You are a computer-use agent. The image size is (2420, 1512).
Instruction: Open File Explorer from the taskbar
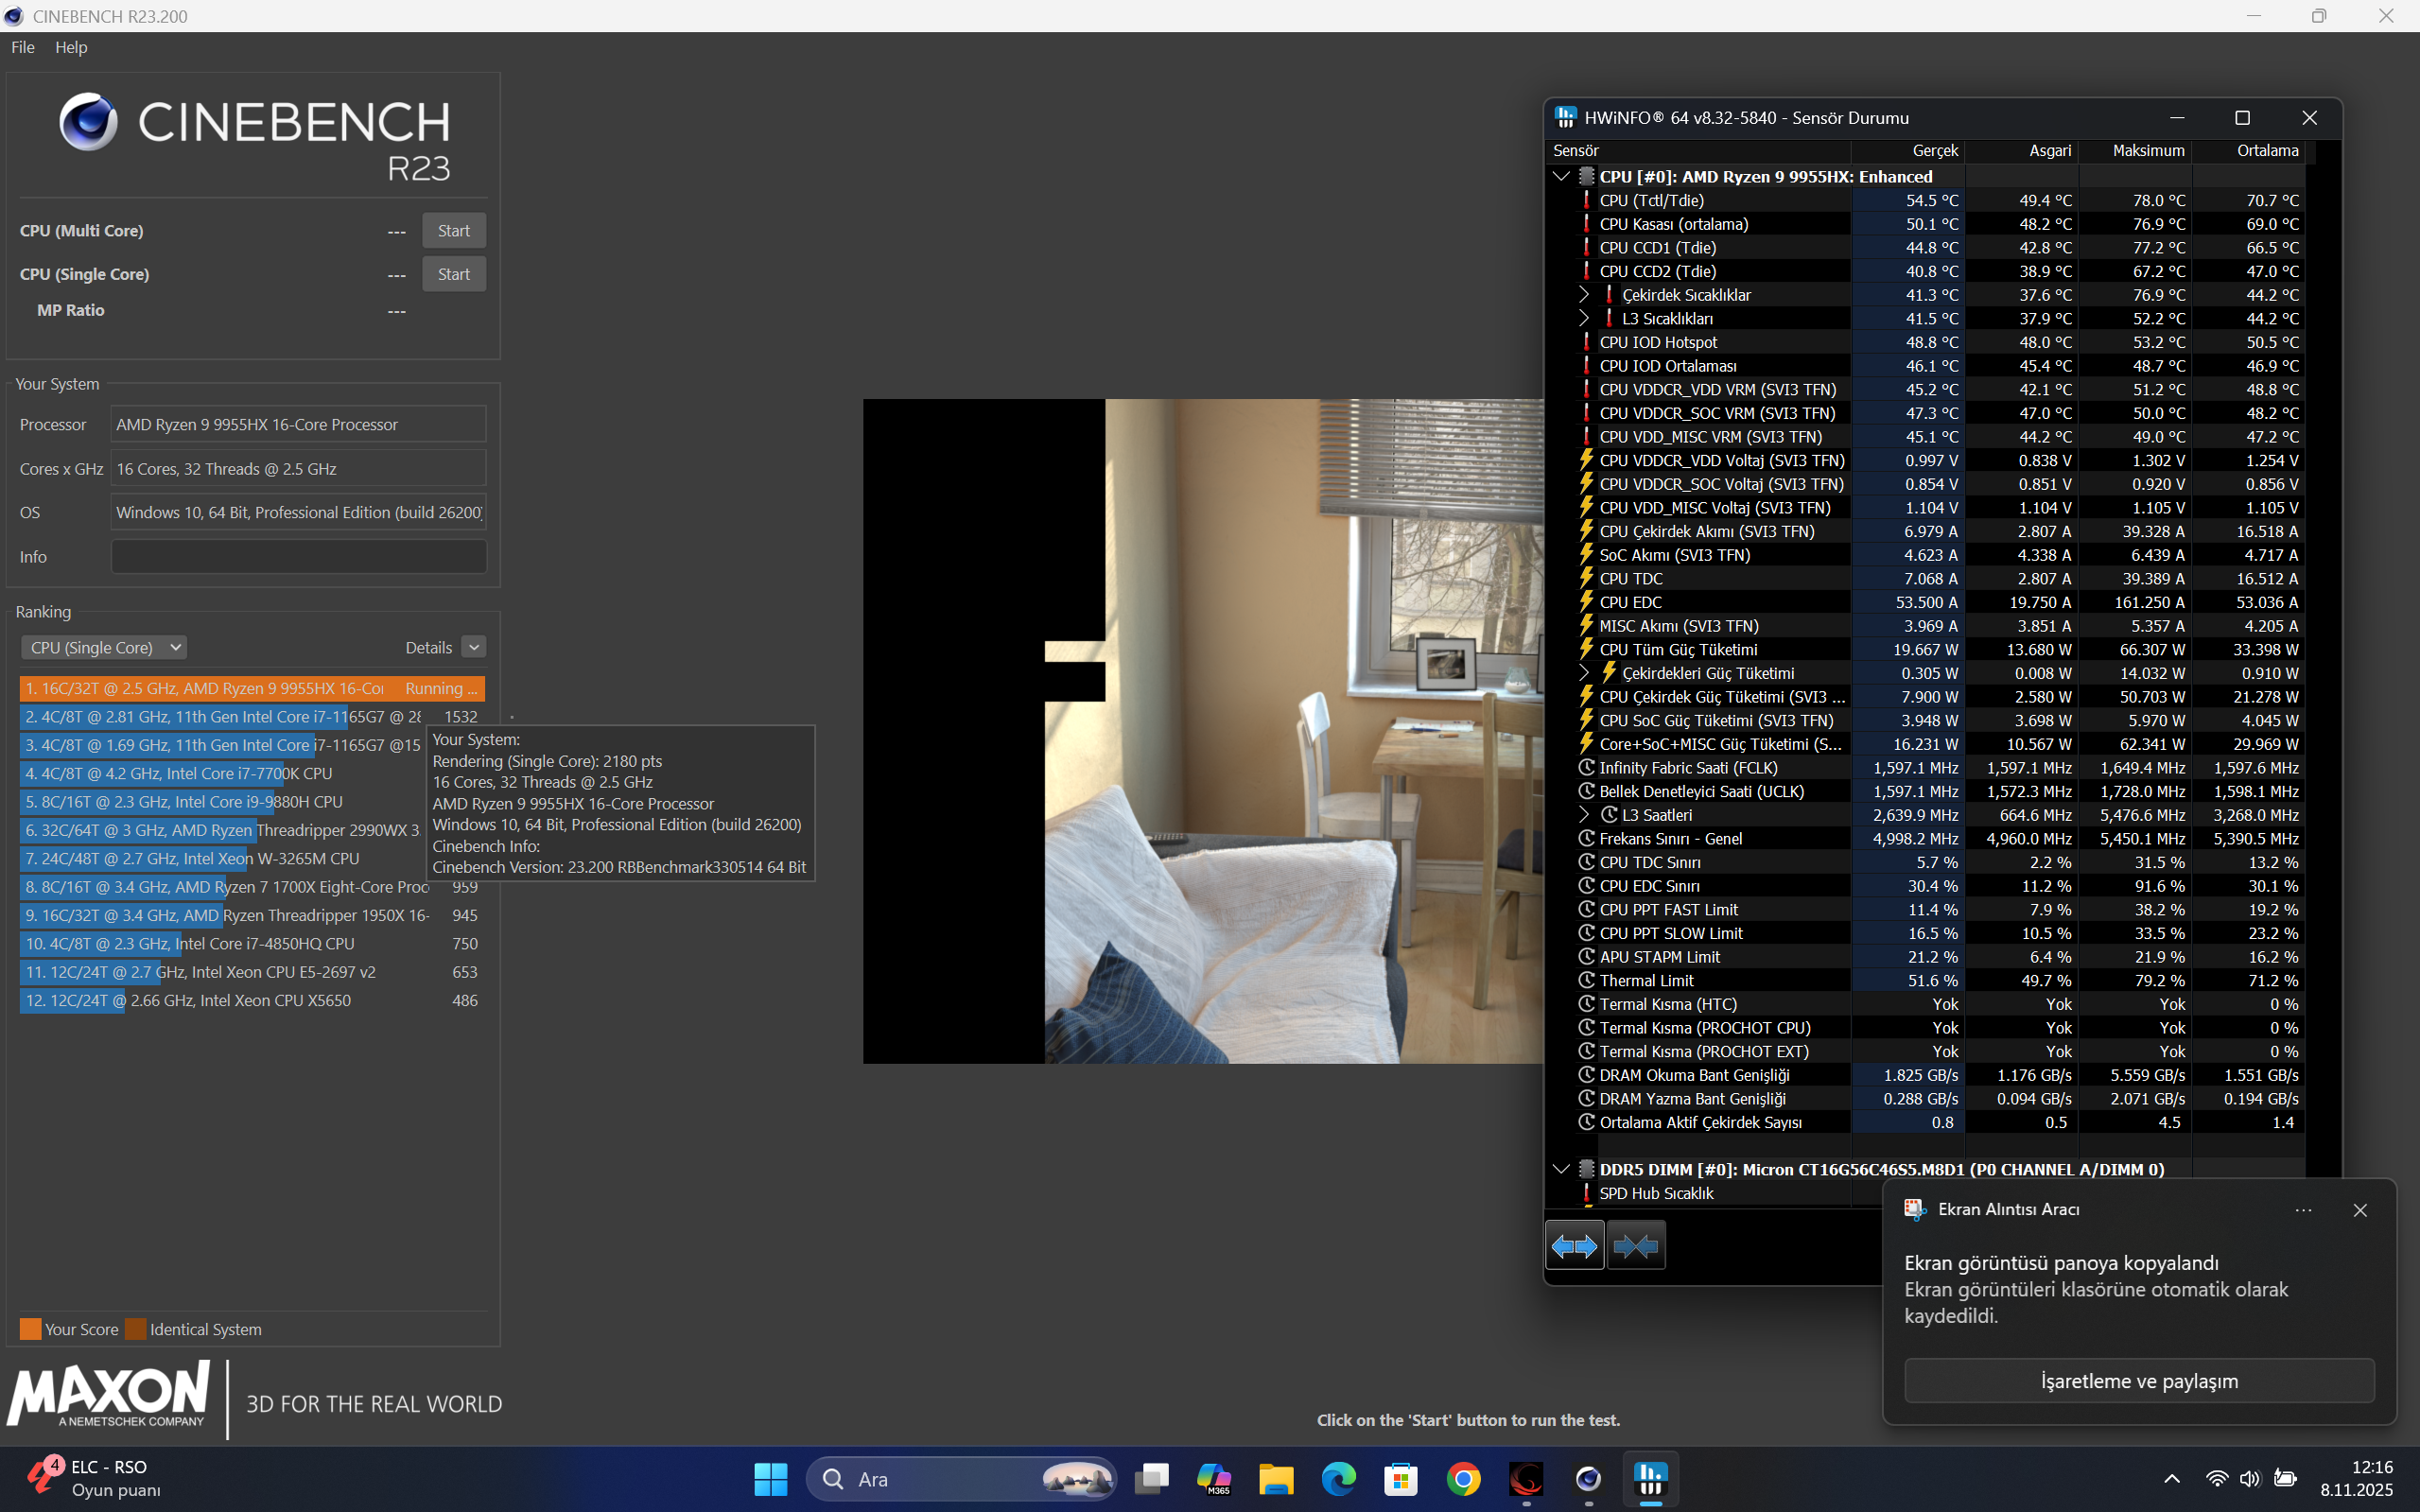[x=1276, y=1479]
